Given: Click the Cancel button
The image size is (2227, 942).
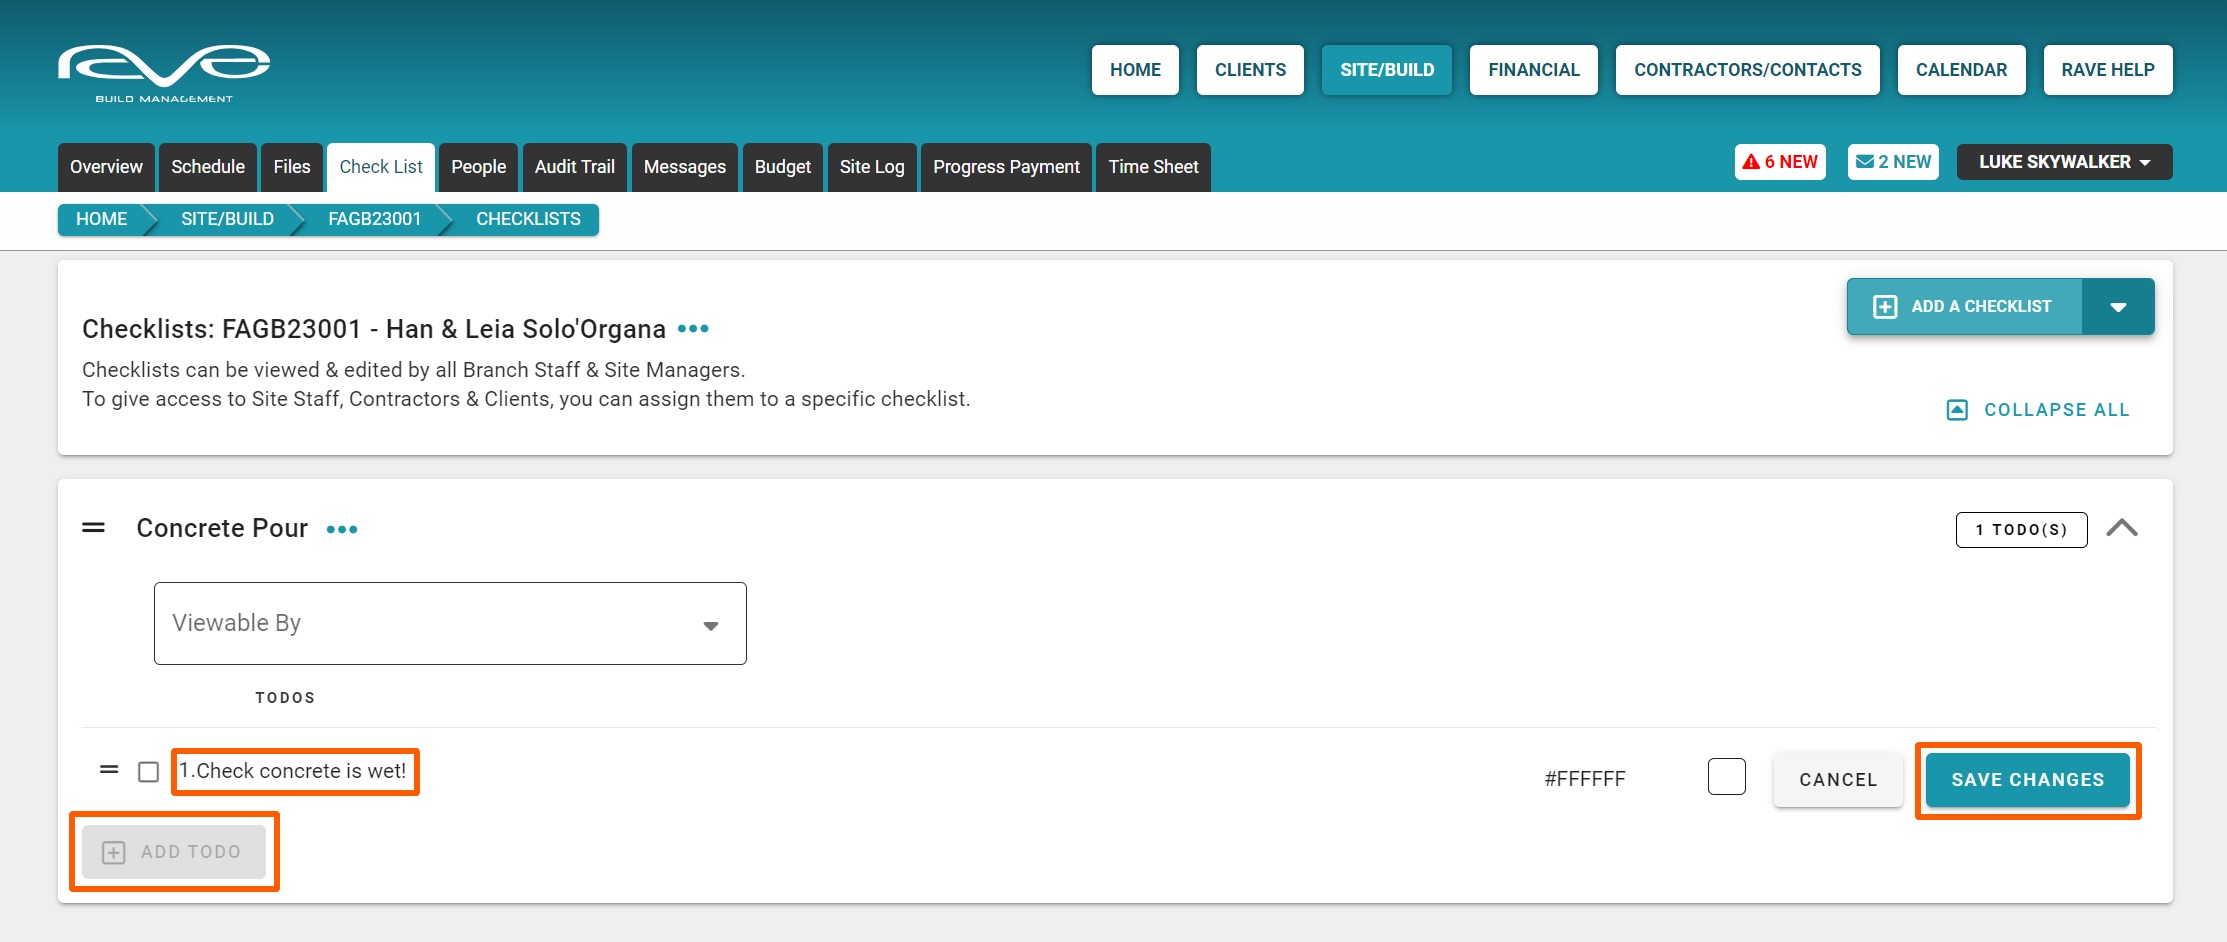Looking at the screenshot, I should click(1838, 780).
